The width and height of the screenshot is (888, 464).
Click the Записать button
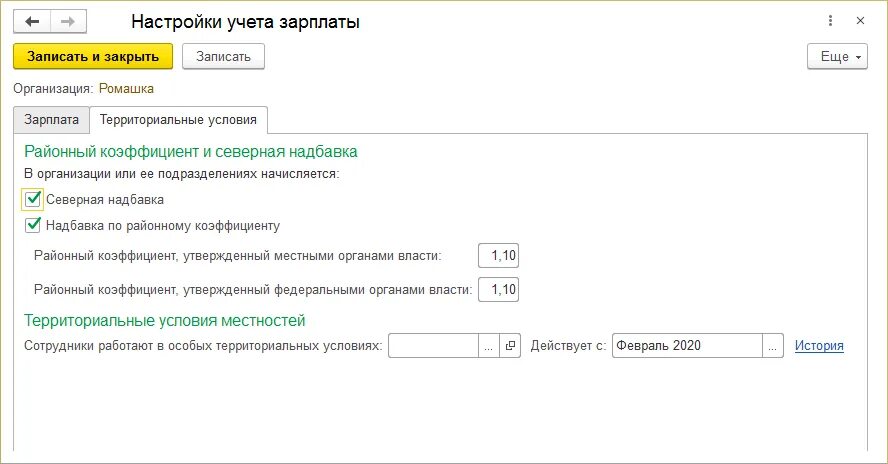223,57
